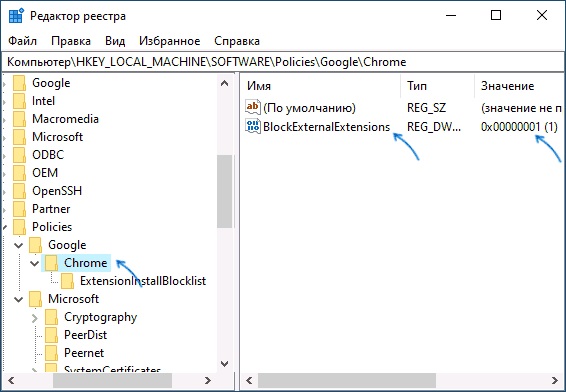Collapse the Chrome key chevron
The width and height of the screenshot is (566, 392).
point(35,263)
